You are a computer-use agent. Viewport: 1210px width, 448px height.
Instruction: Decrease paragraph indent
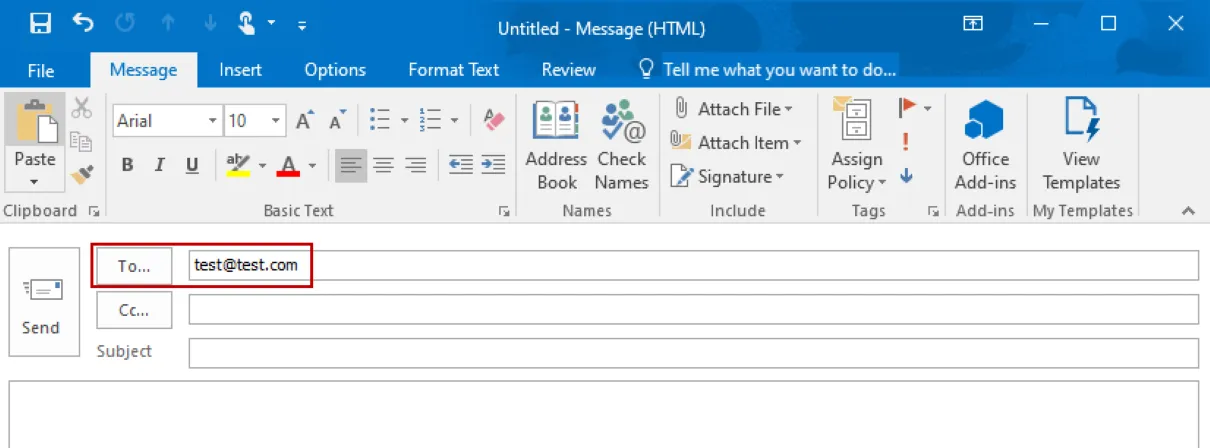pyautogui.click(x=460, y=165)
